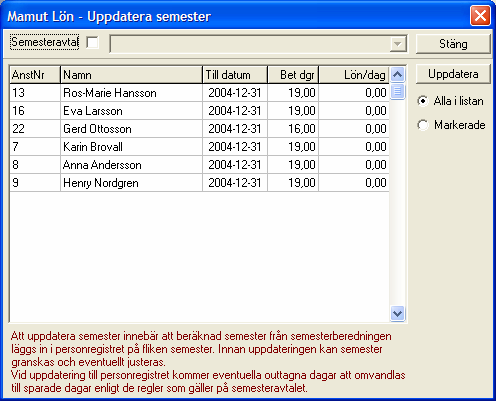
Task: Click Henry Nordgren's 0,00 Lön/dag value
Action: pyautogui.click(x=354, y=183)
